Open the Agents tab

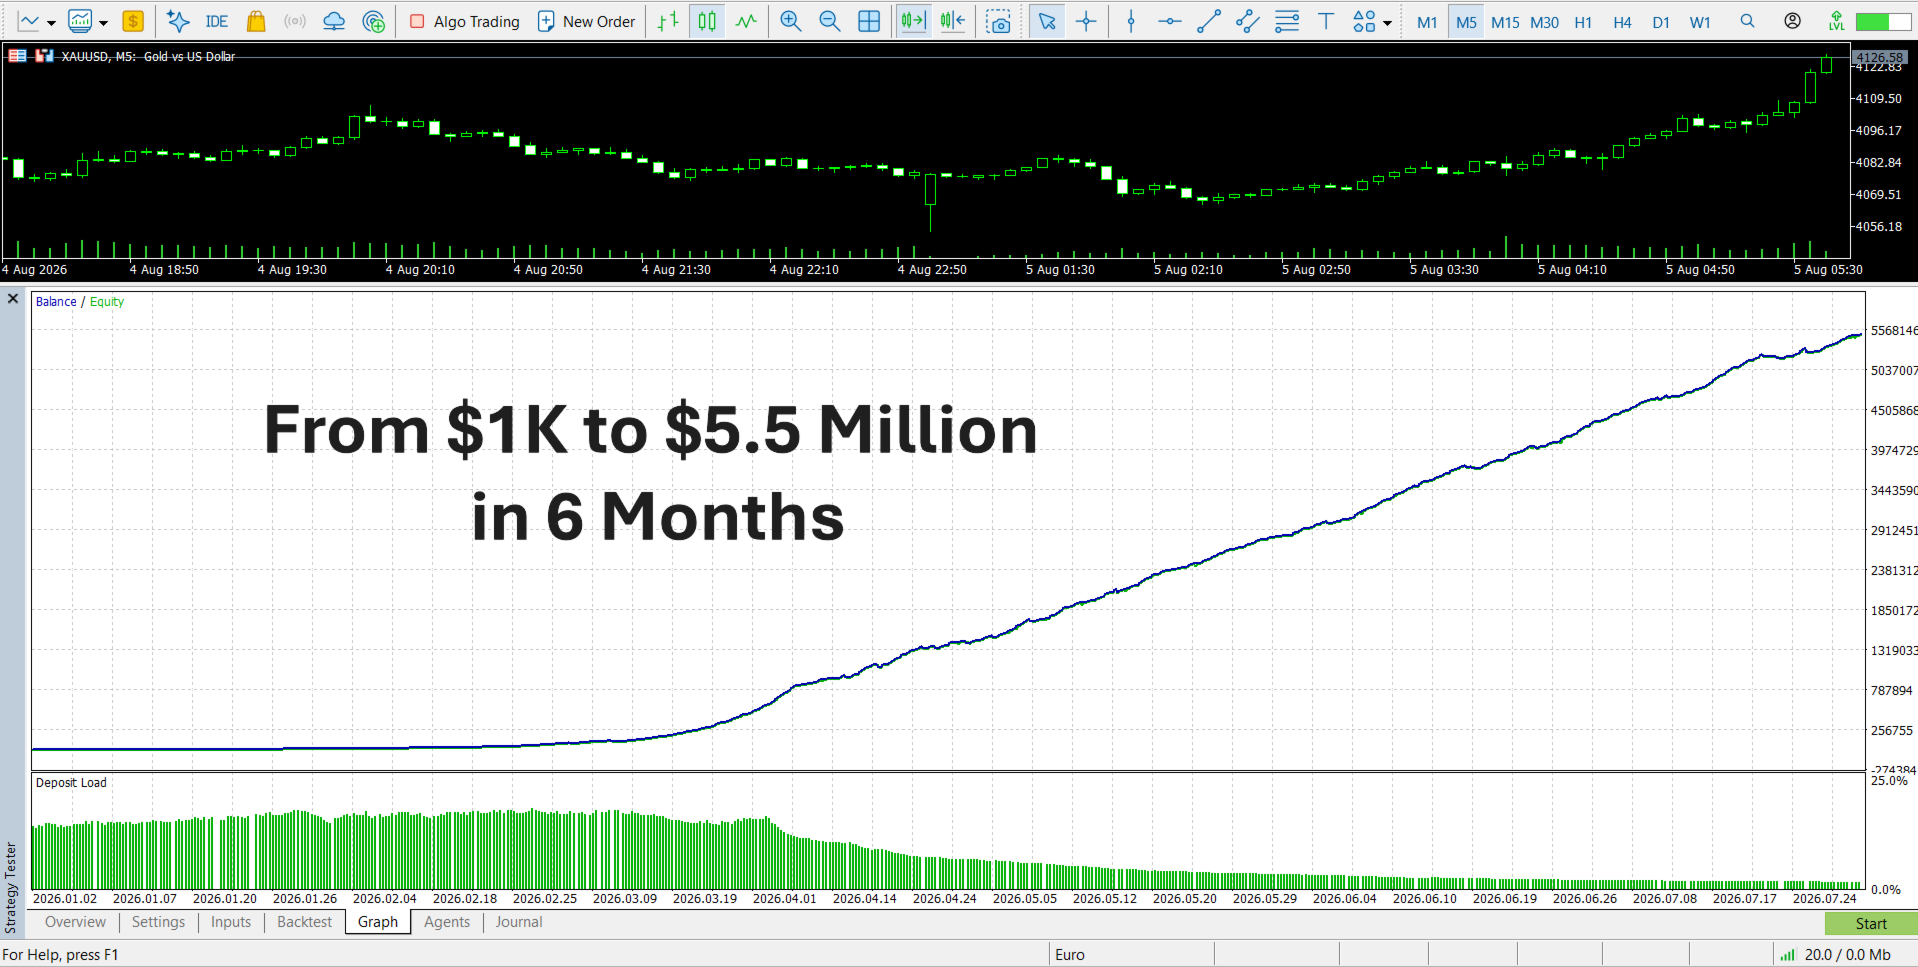click(x=447, y=922)
